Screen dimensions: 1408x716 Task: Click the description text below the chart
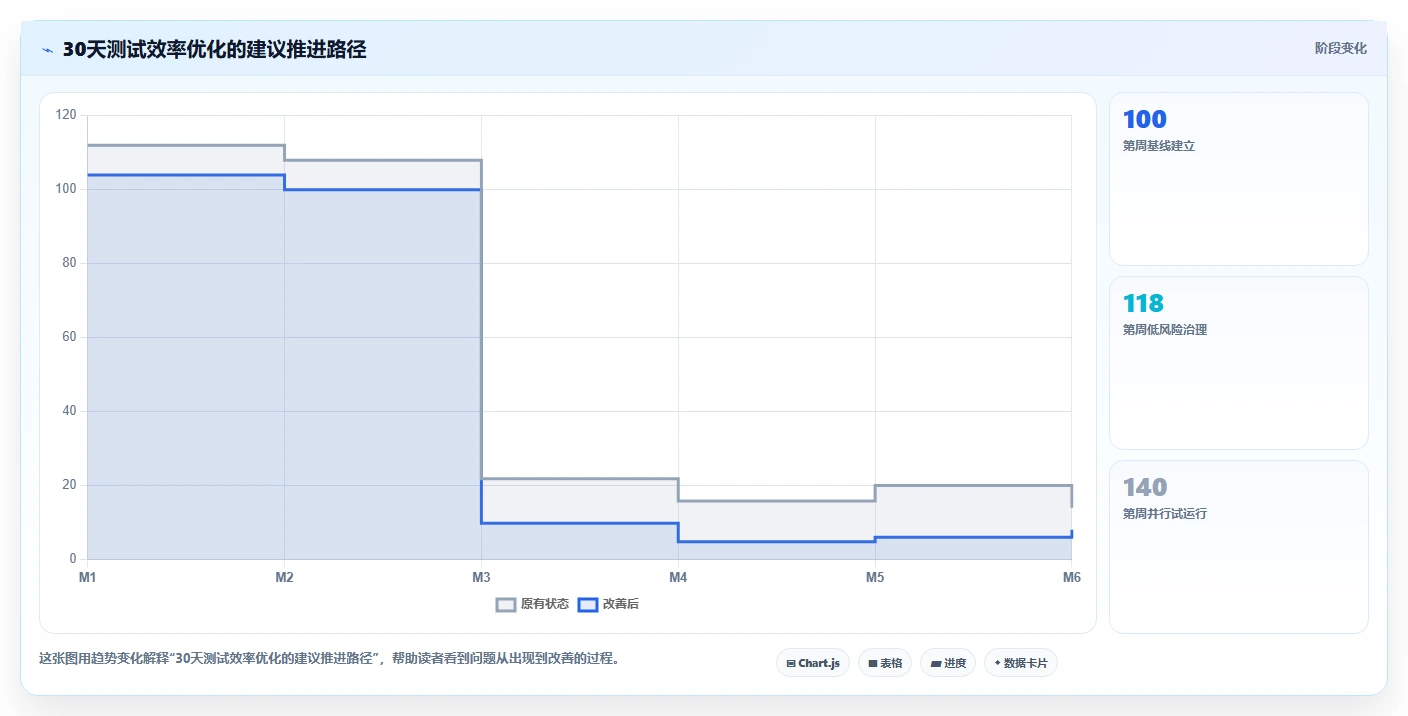[x=329, y=659]
